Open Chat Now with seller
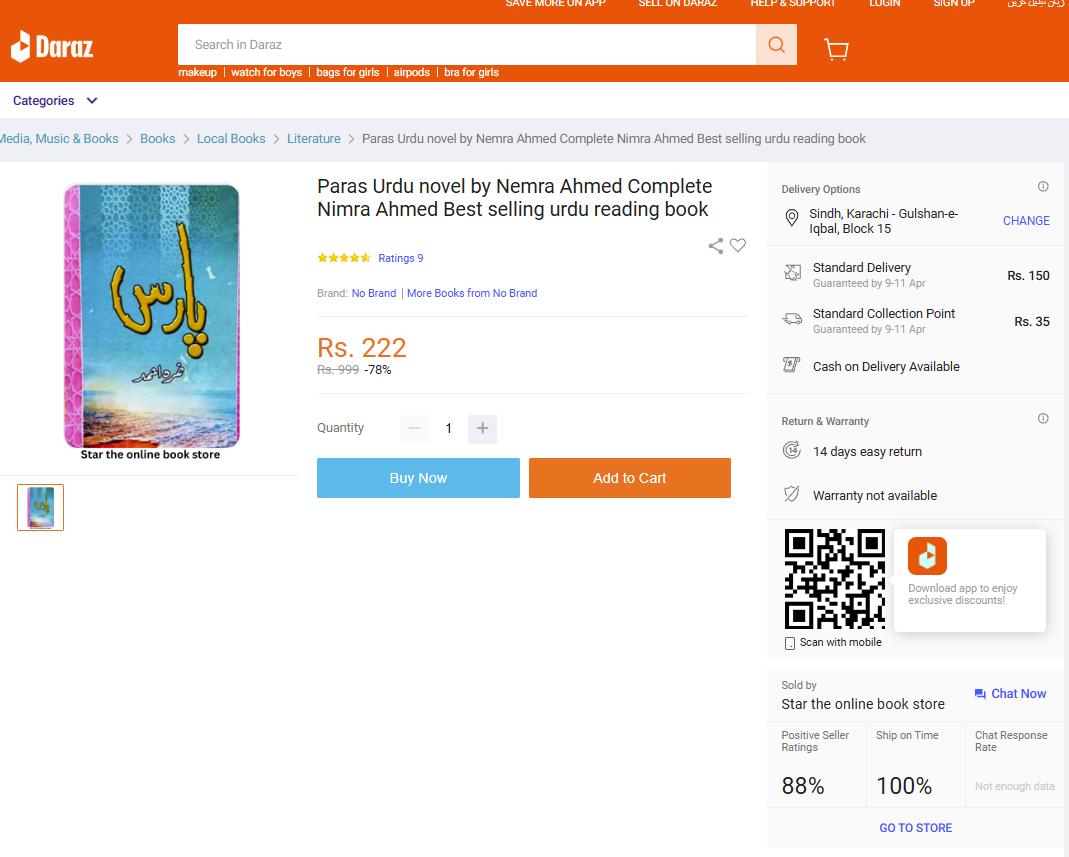The height and width of the screenshot is (857, 1069). [1010, 693]
